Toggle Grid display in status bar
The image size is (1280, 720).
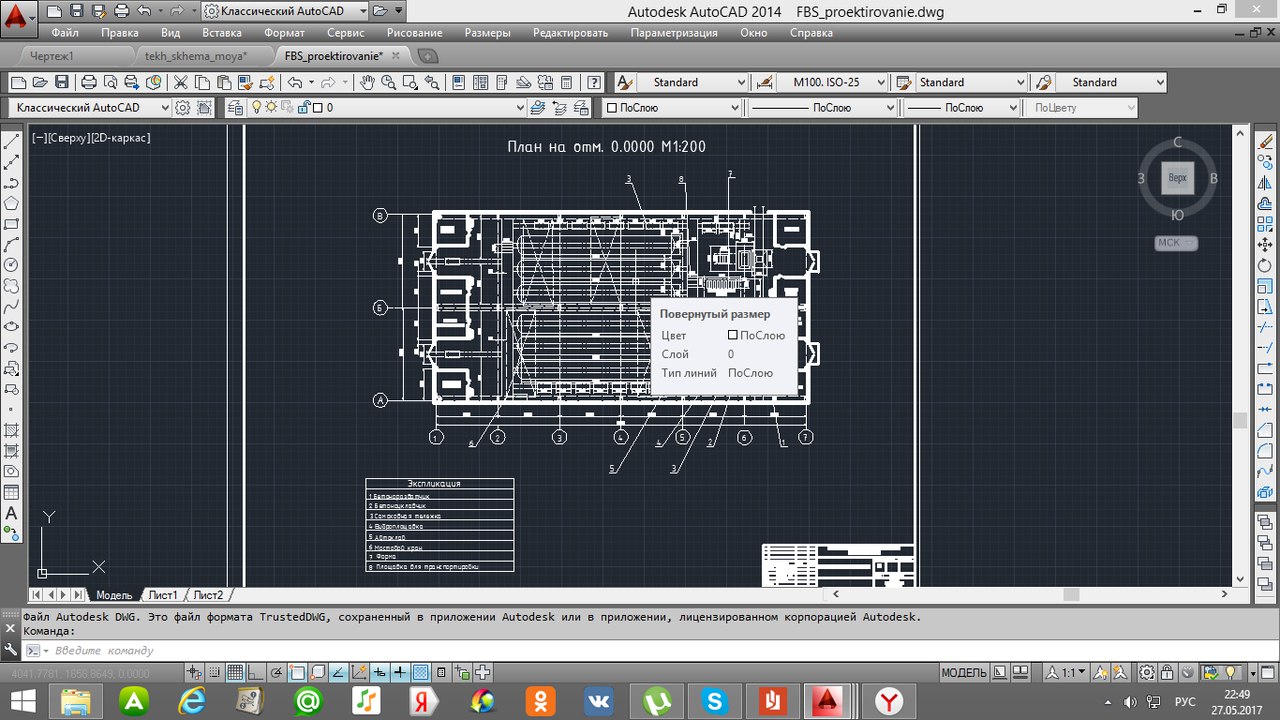click(x=235, y=672)
